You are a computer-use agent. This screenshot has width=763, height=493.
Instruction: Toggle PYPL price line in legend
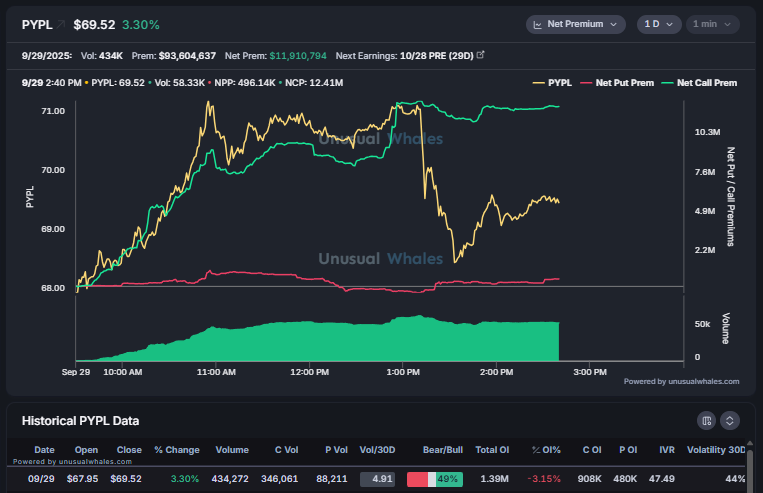point(553,83)
